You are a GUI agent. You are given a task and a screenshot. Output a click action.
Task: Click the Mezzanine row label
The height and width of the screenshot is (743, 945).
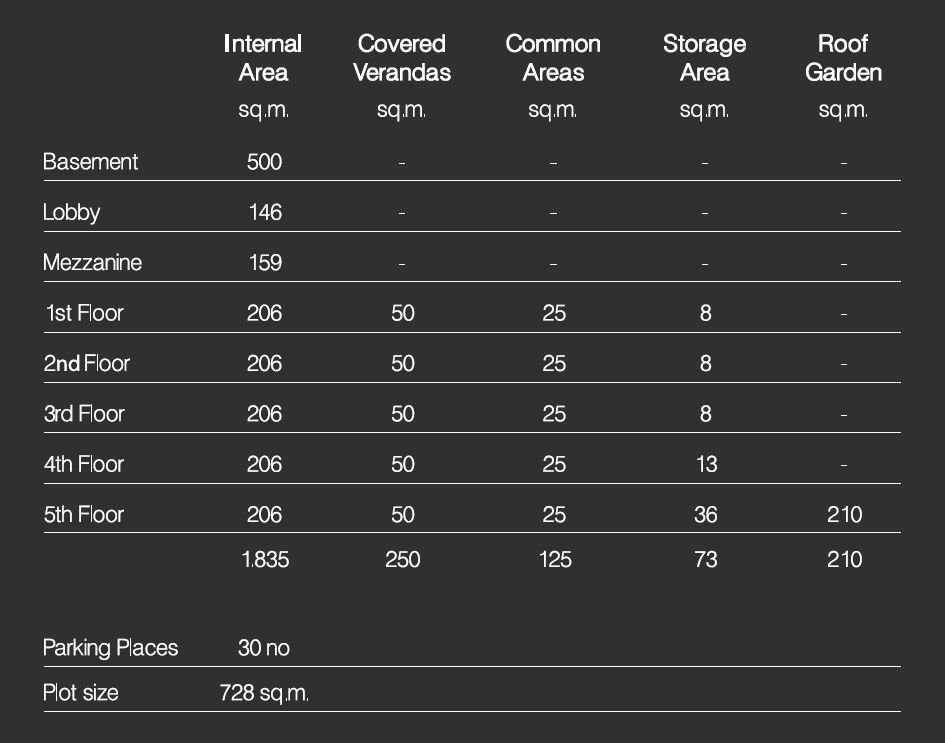(93, 262)
